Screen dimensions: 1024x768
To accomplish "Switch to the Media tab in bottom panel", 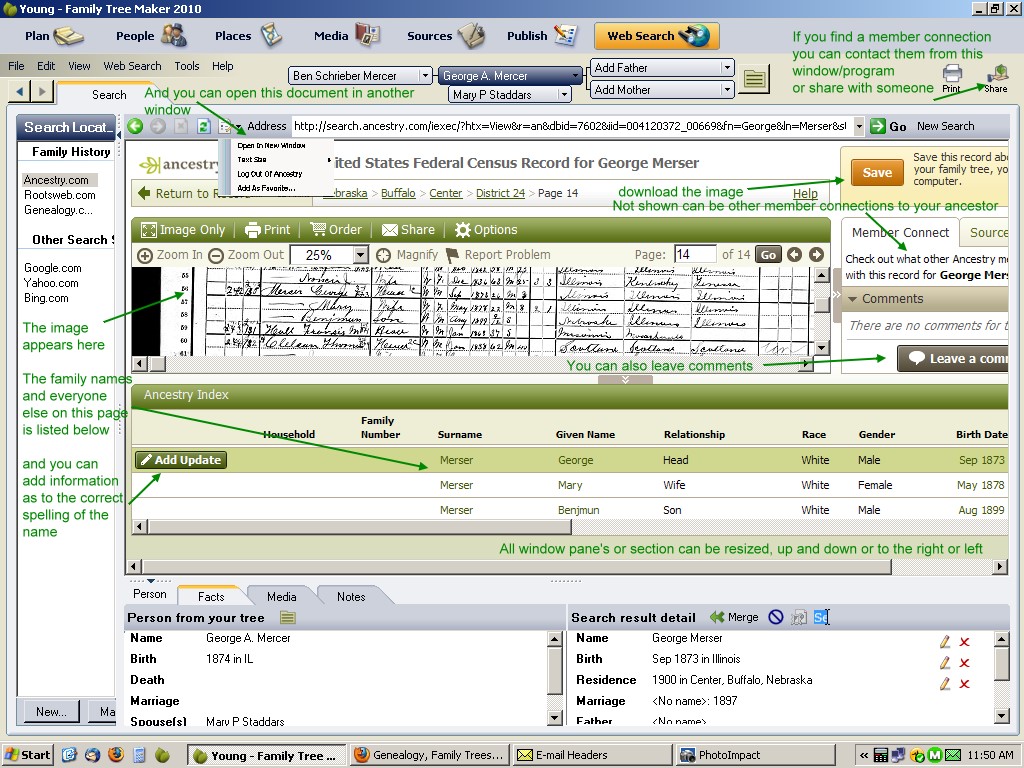I will click(281, 596).
